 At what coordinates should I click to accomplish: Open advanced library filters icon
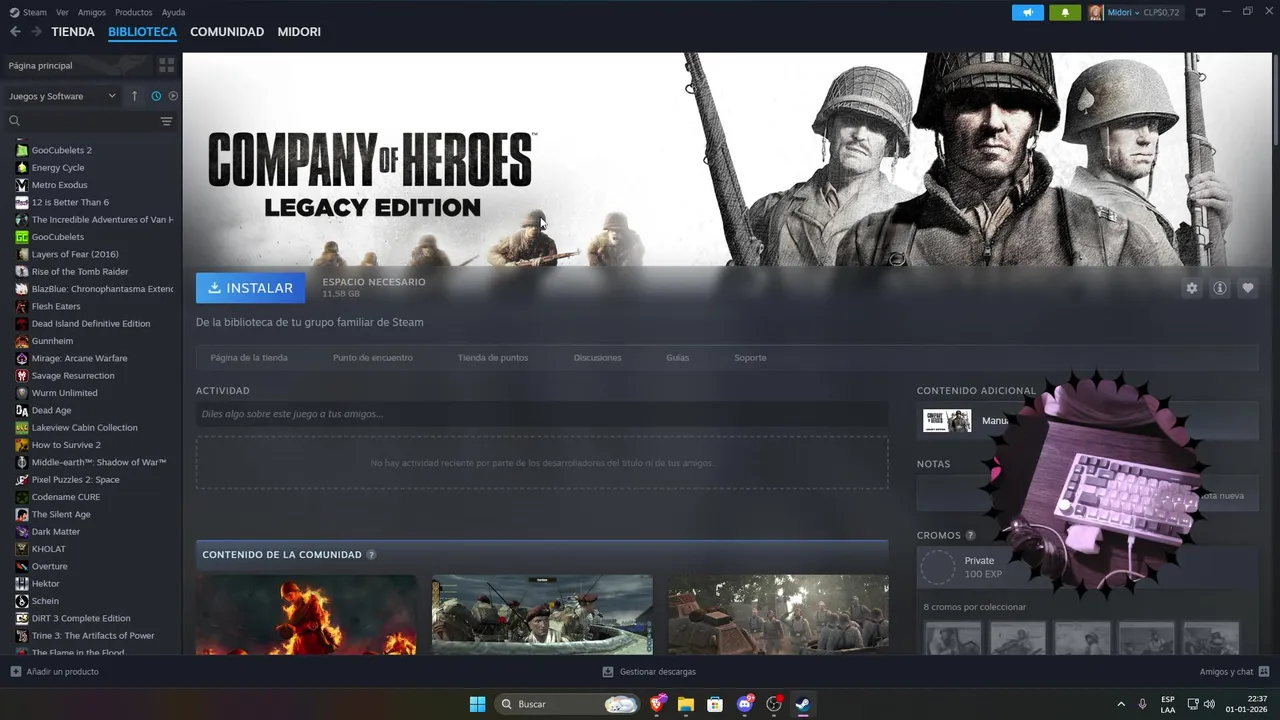(166, 121)
